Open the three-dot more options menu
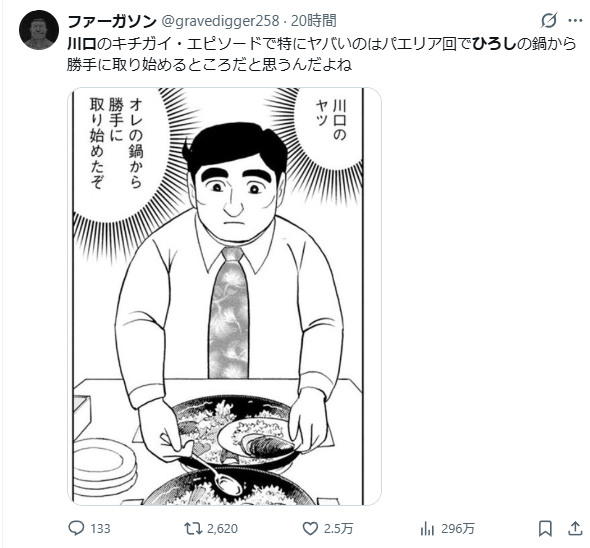 pos(575,21)
